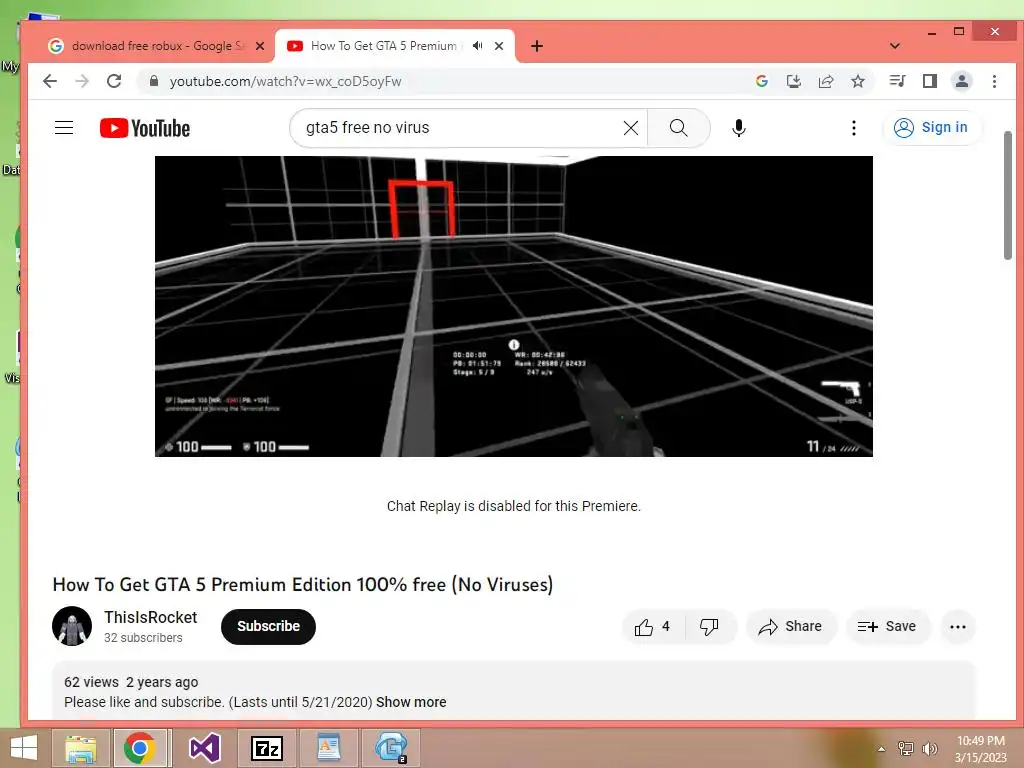Open the taskbar clock 10:49 PM
This screenshot has height=768, width=1024.
pyautogui.click(x=981, y=749)
